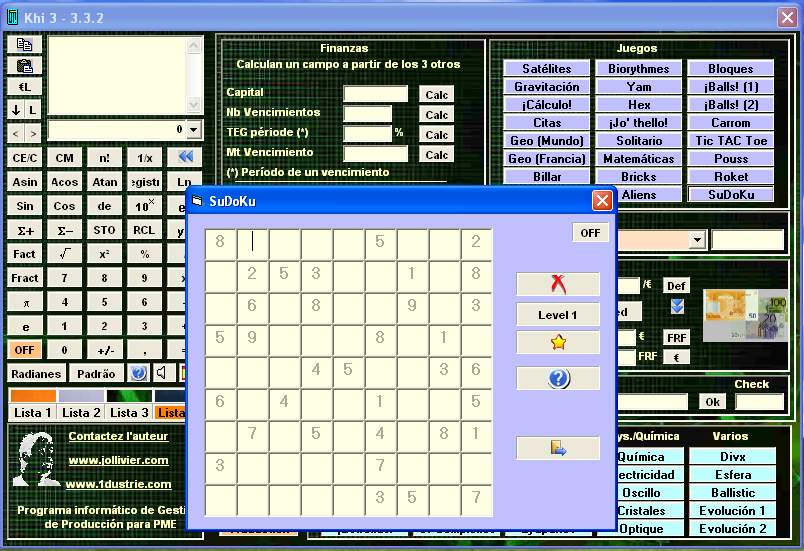The height and width of the screenshot is (551, 804).
Task: Switch to Lista 2 tab
Action: [x=81, y=412]
